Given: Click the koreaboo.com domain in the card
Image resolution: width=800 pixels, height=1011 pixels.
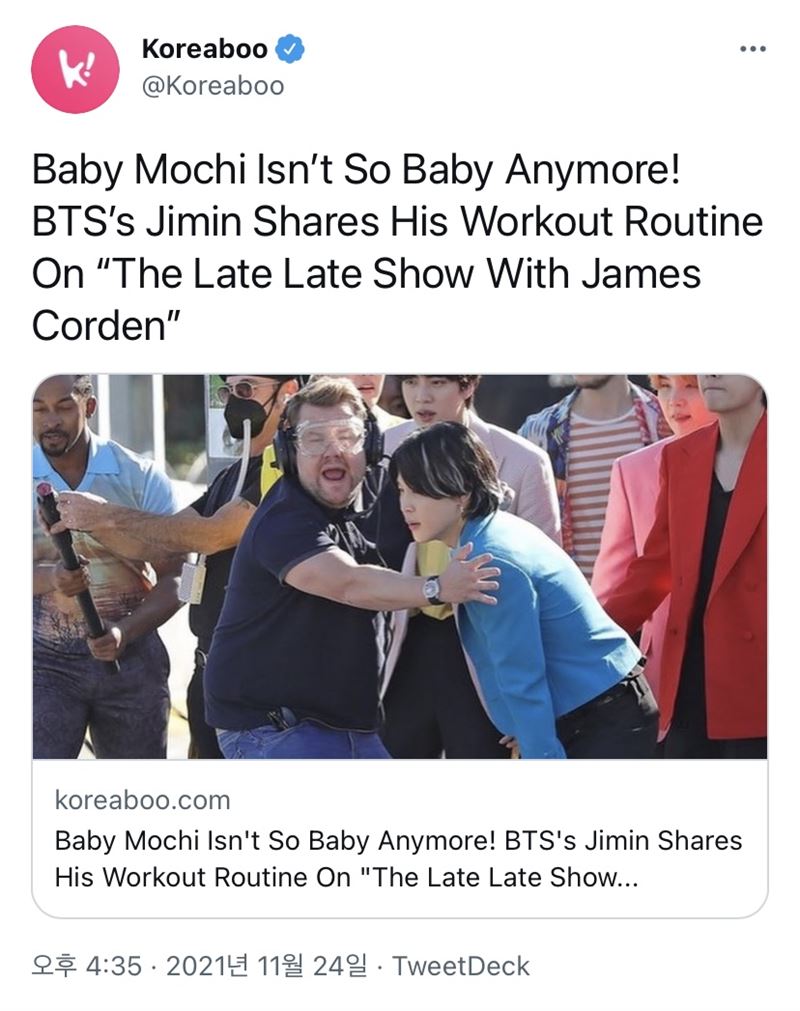Looking at the screenshot, I should tap(142, 800).
